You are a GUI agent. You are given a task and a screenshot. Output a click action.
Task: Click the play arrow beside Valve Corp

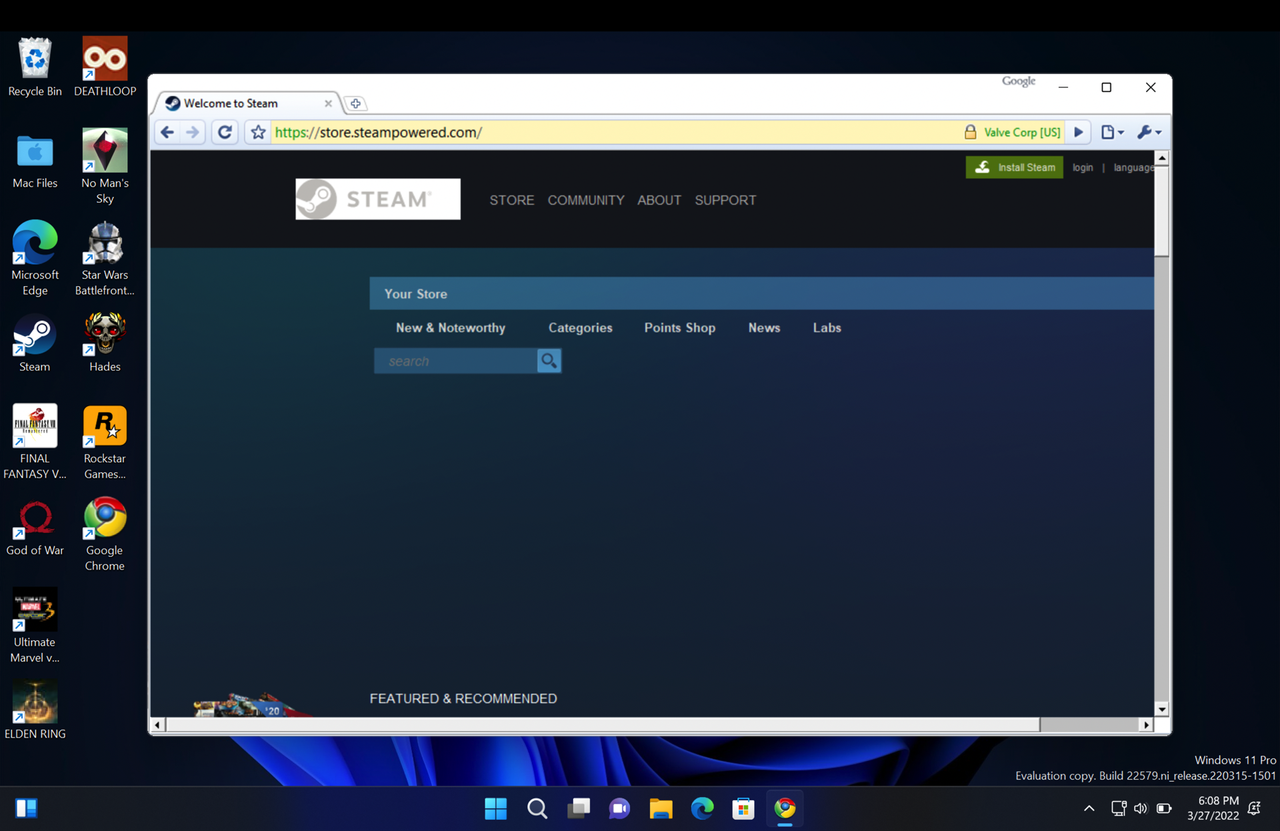pyautogui.click(x=1078, y=132)
